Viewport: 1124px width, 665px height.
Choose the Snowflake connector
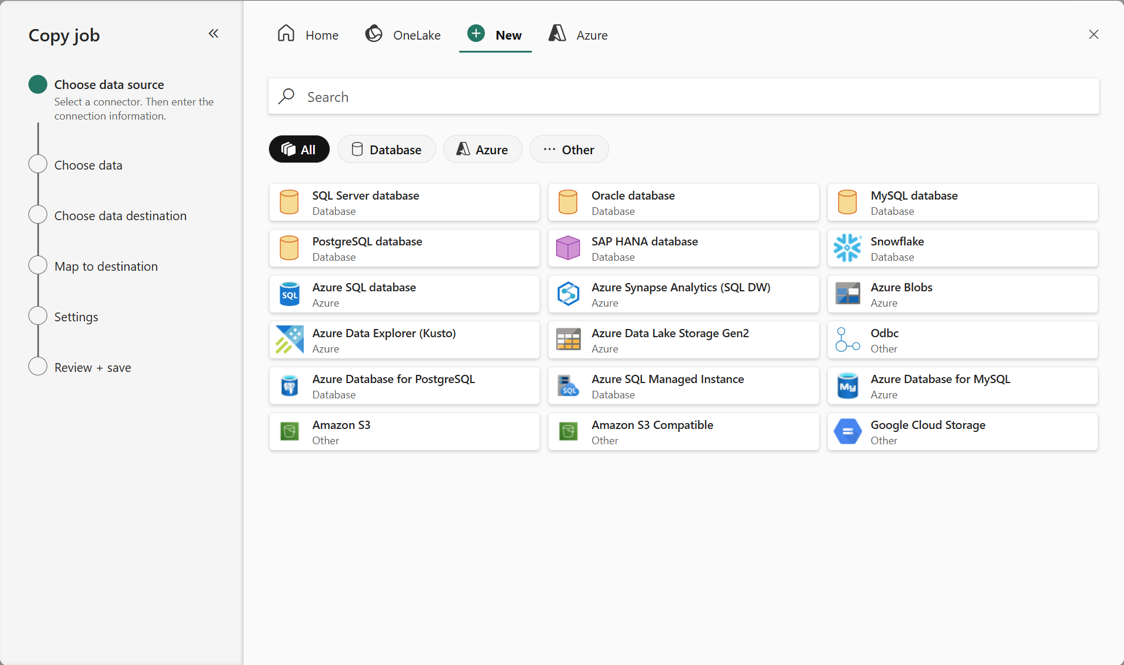[x=963, y=248]
